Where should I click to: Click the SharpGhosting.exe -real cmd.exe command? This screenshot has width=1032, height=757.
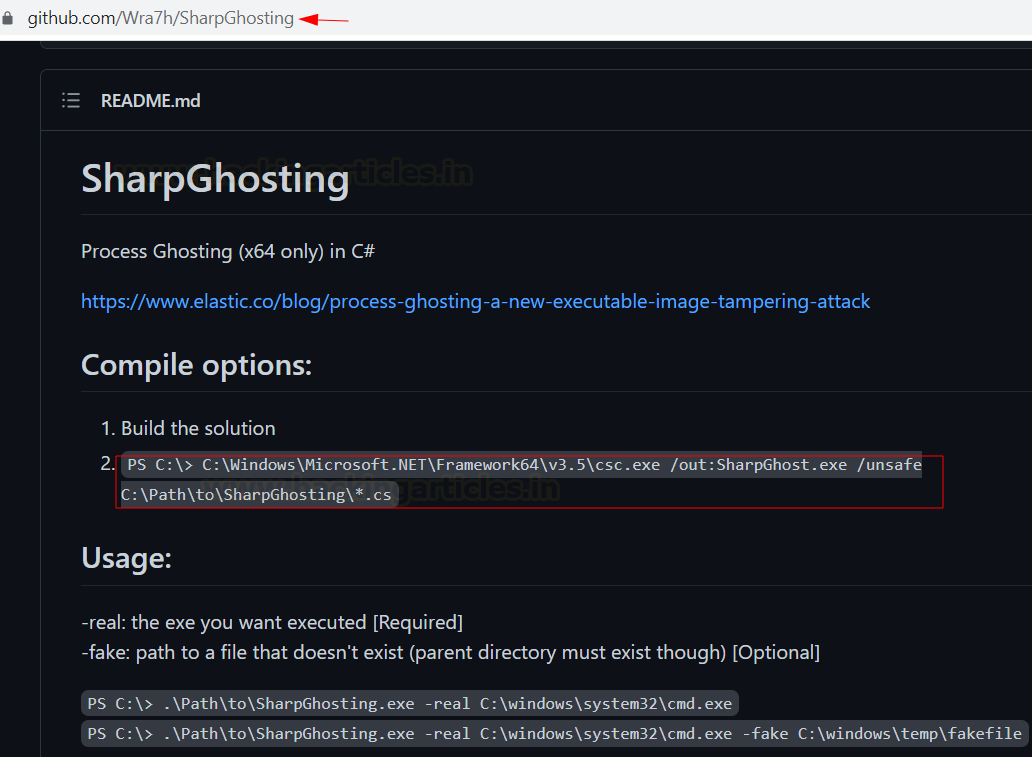(409, 704)
